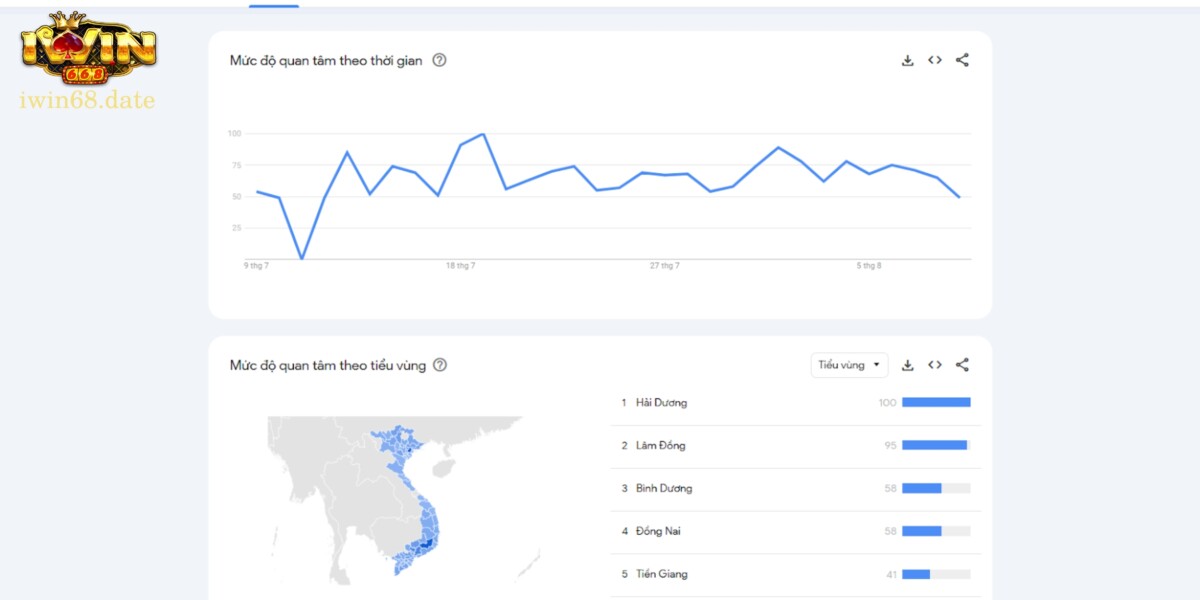This screenshot has height=600, width=1200.
Task: Click the Lâm Đồng interest bar at 95
Action: point(934,446)
